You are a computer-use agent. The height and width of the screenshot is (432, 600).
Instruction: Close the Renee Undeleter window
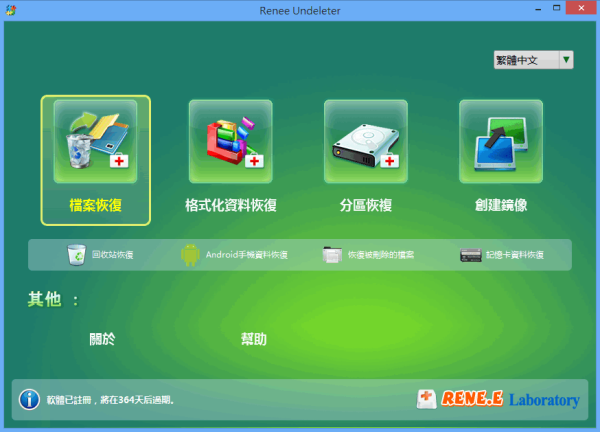click(581, 8)
